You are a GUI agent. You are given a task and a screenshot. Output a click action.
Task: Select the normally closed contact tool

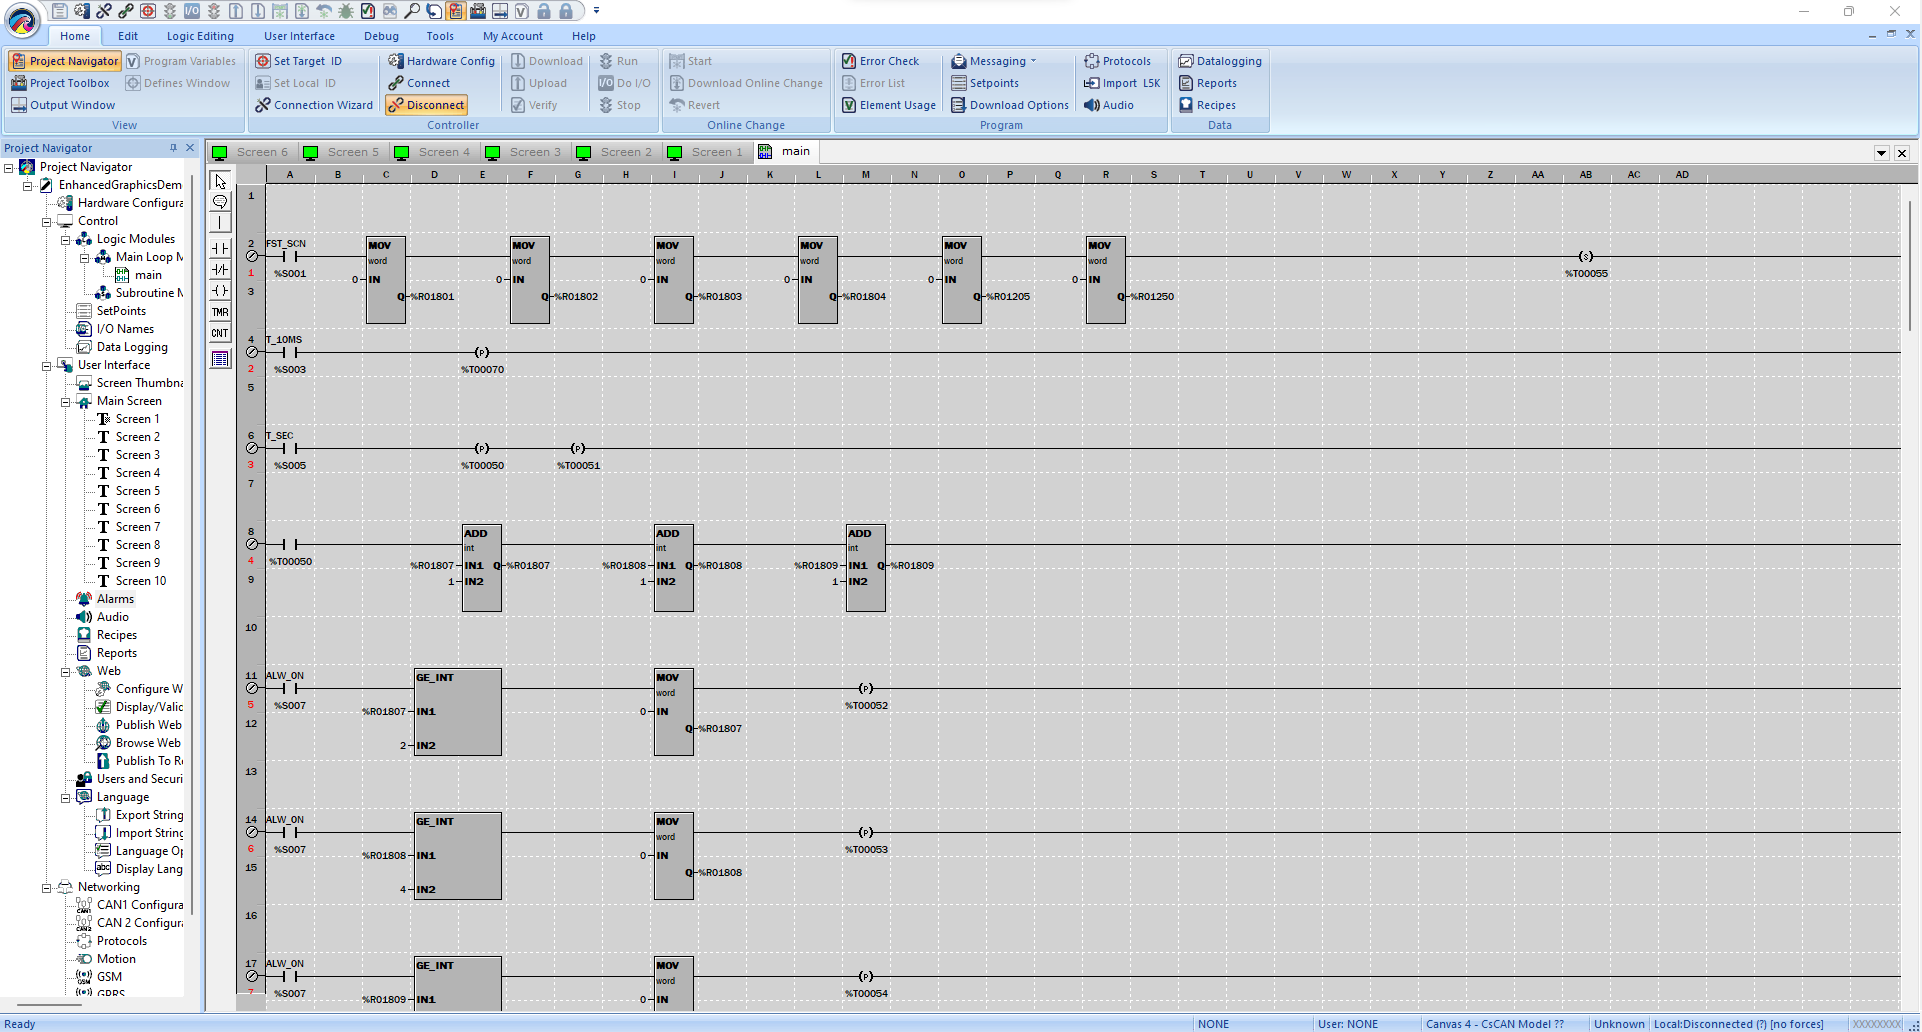[220, 269]
